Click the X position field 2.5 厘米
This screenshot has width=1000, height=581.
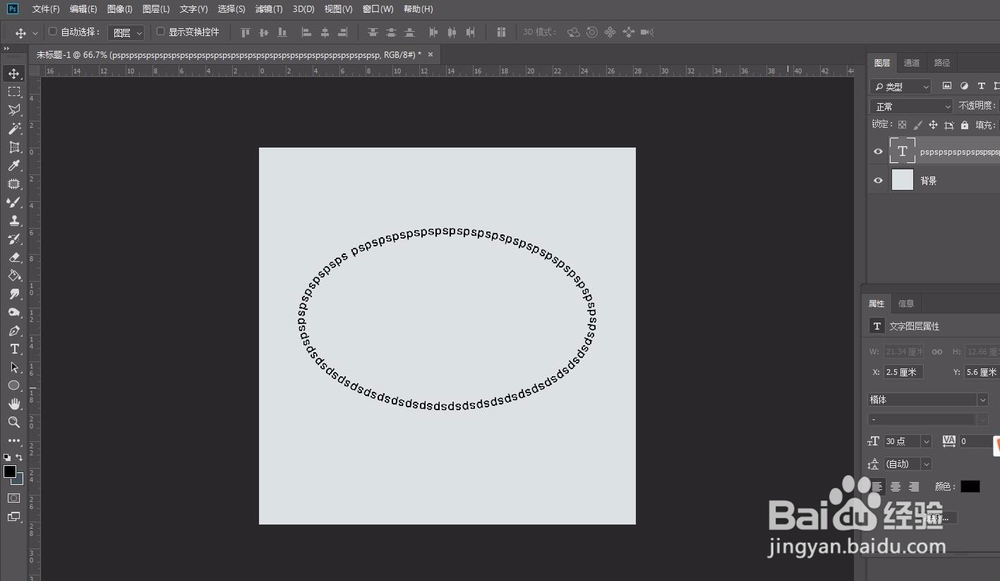click(x=903, y=372)
